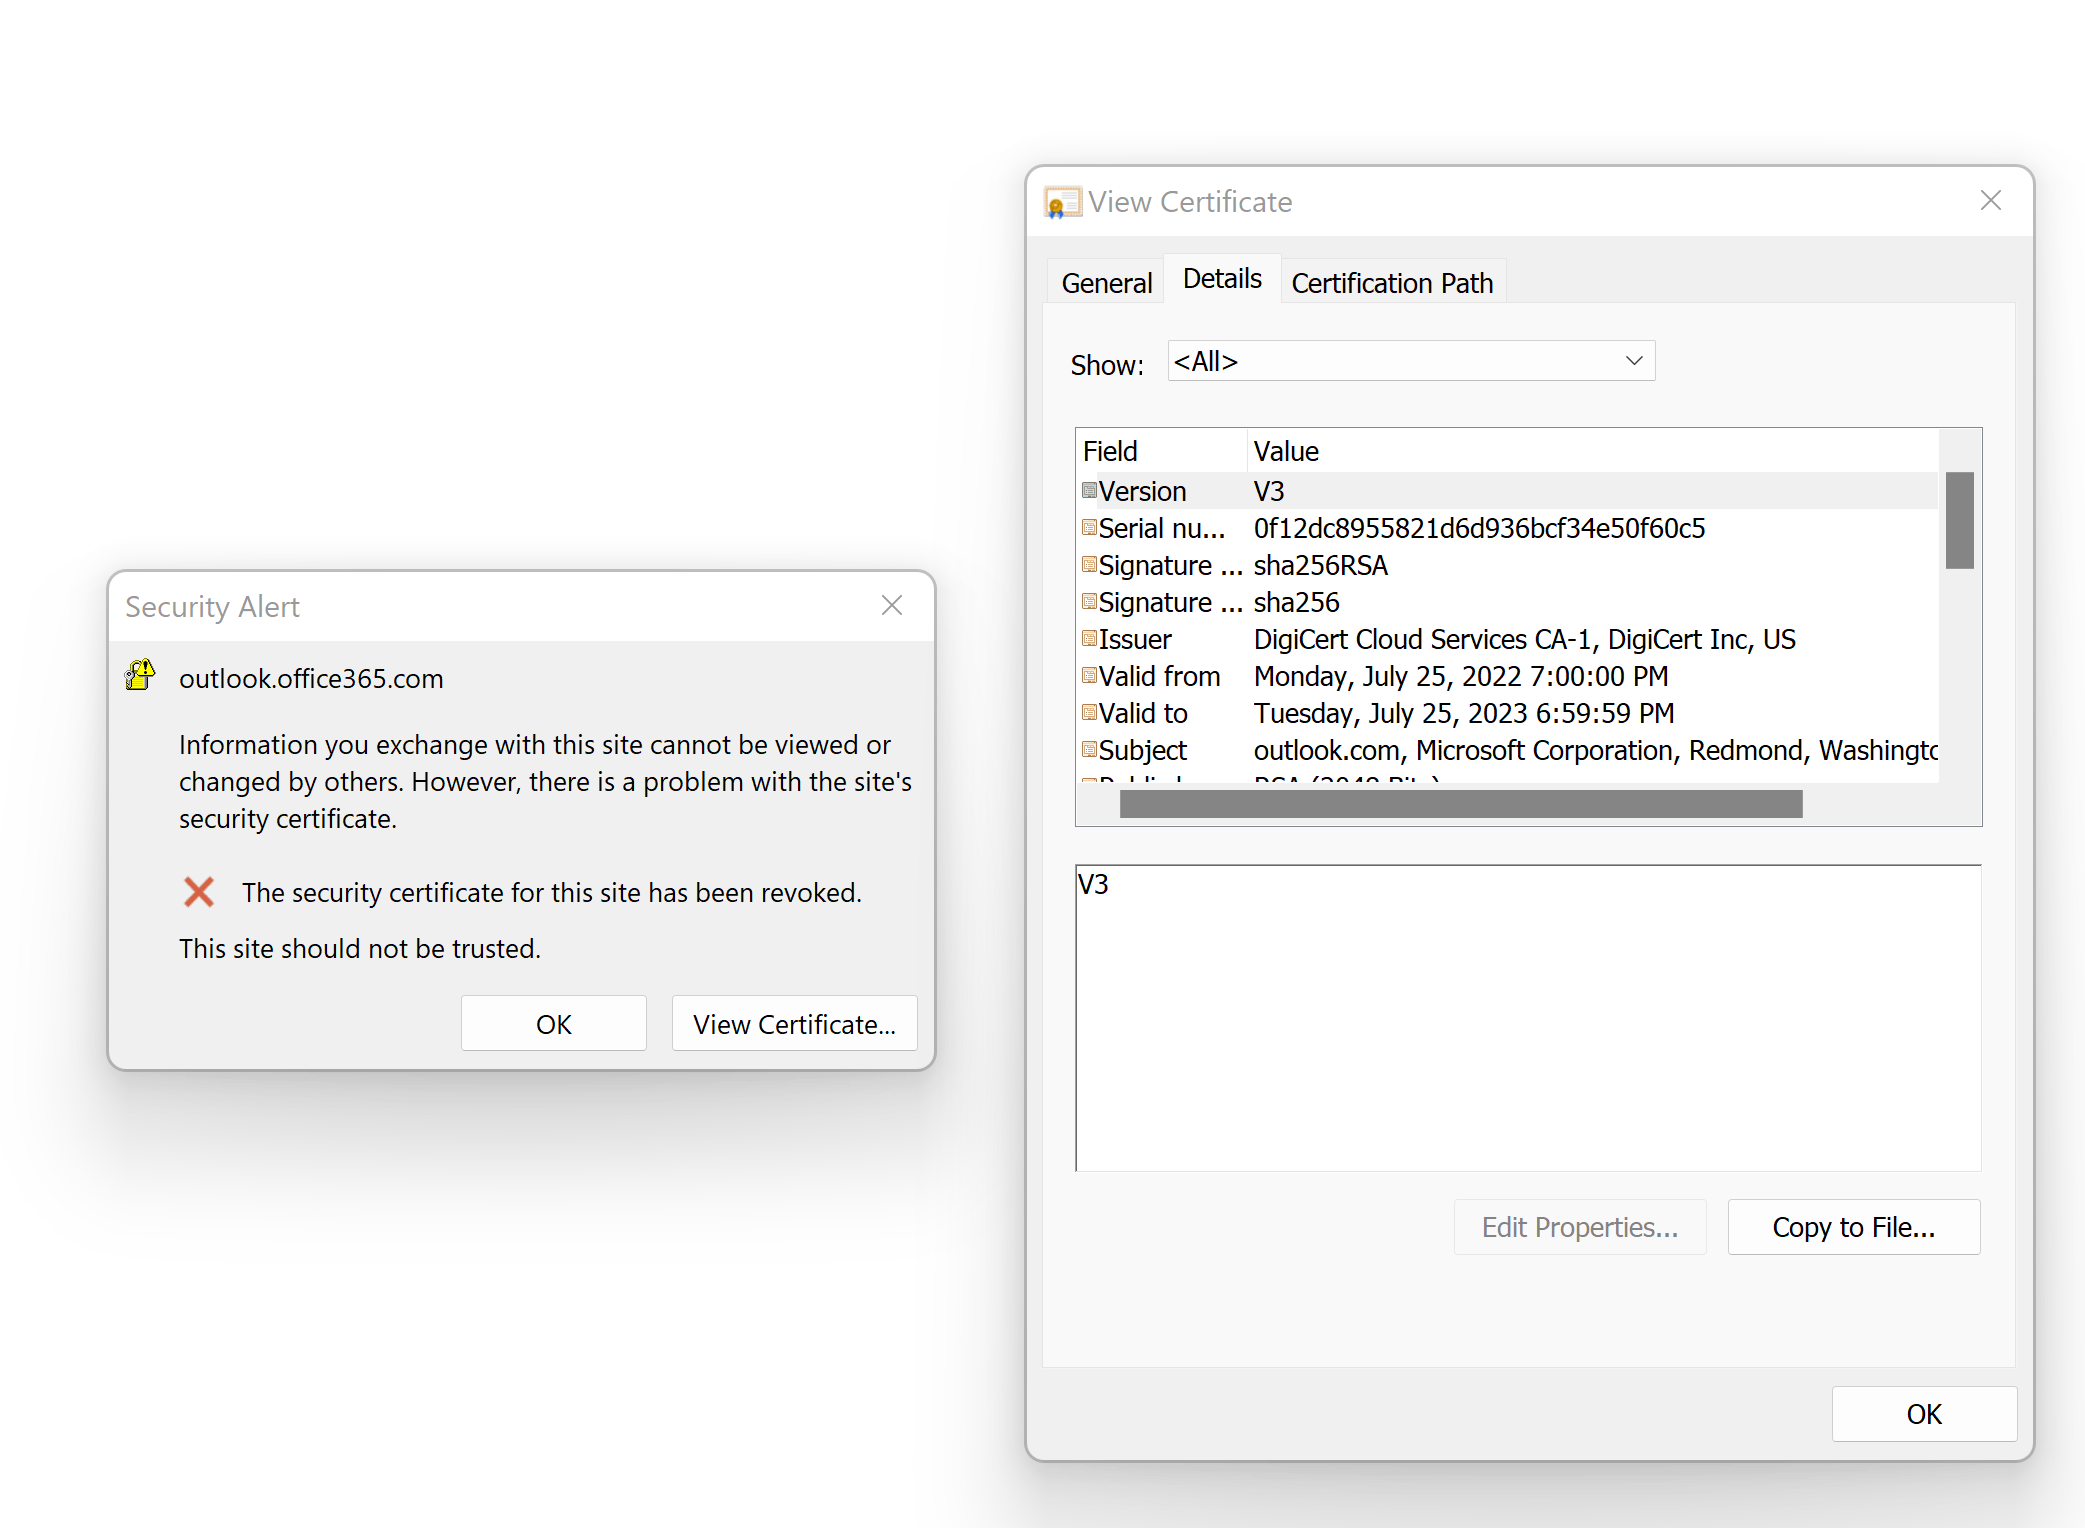Viewport: 2085px width, 1528px height.
Task: Click the View Certificate... button
Action: point(794,1023)
